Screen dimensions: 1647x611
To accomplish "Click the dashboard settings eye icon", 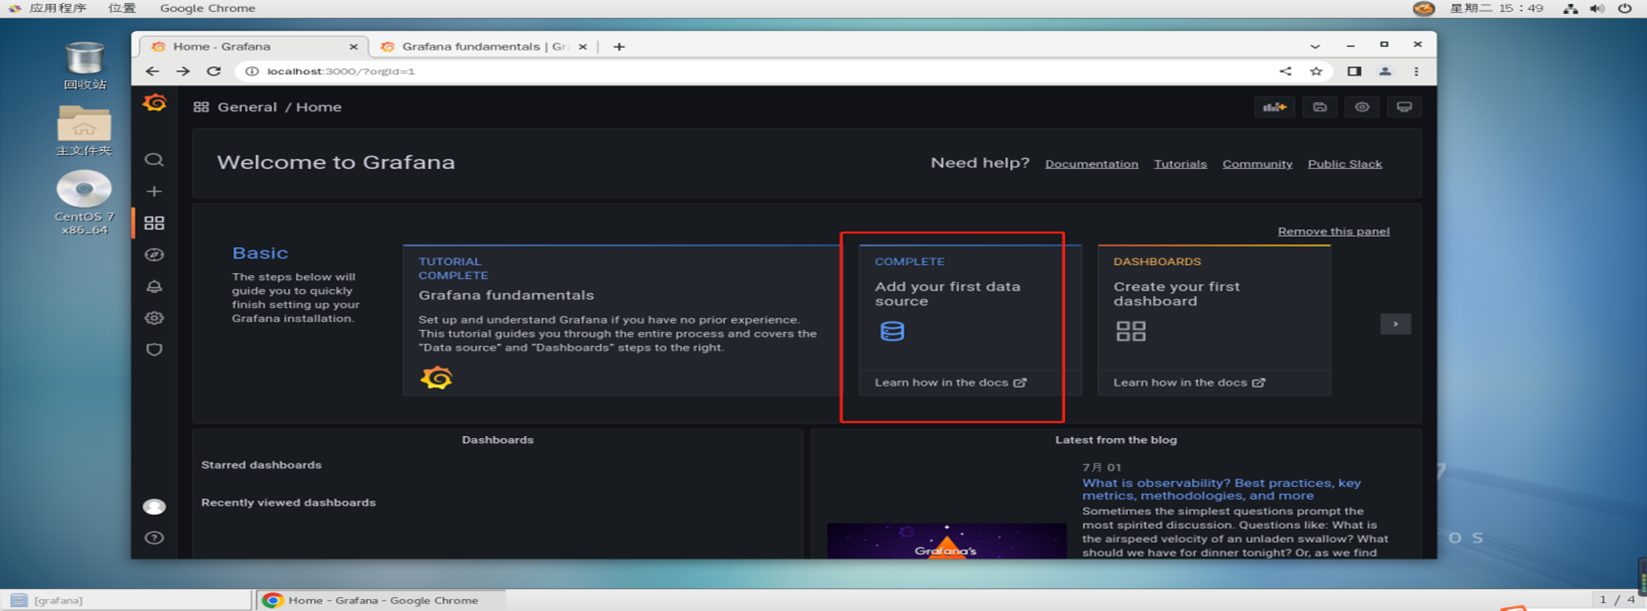I will [1362, 107].
